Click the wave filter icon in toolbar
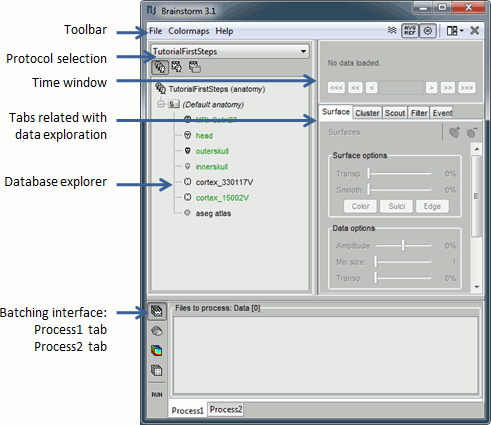The height and width of the screenshot is (425, 491). coord(392,31)
